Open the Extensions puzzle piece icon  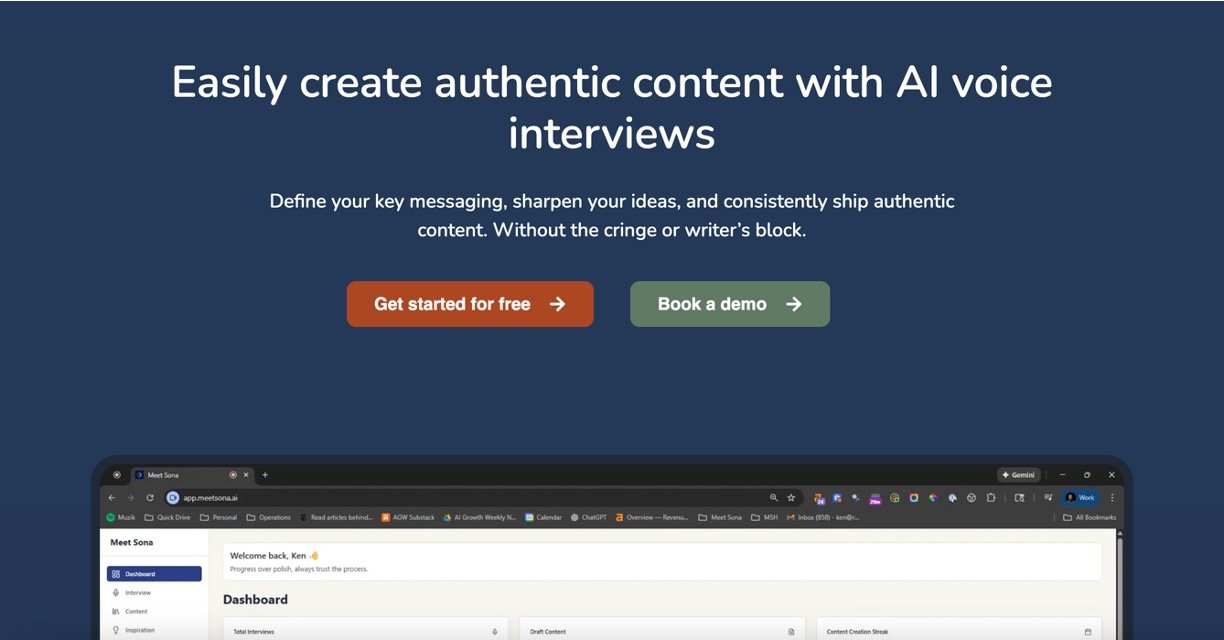pos(990,497)
